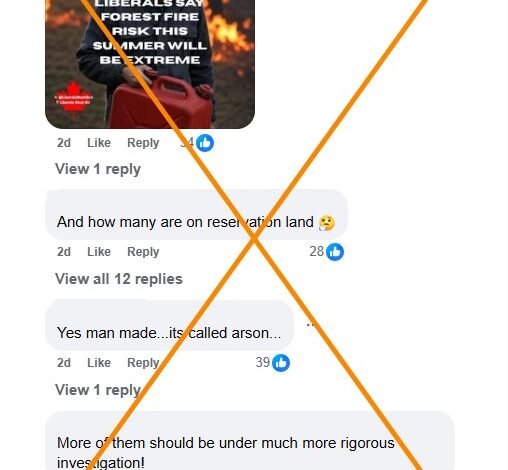
Task: Expand View 1 reply under image comment
Action: (98, 169)
